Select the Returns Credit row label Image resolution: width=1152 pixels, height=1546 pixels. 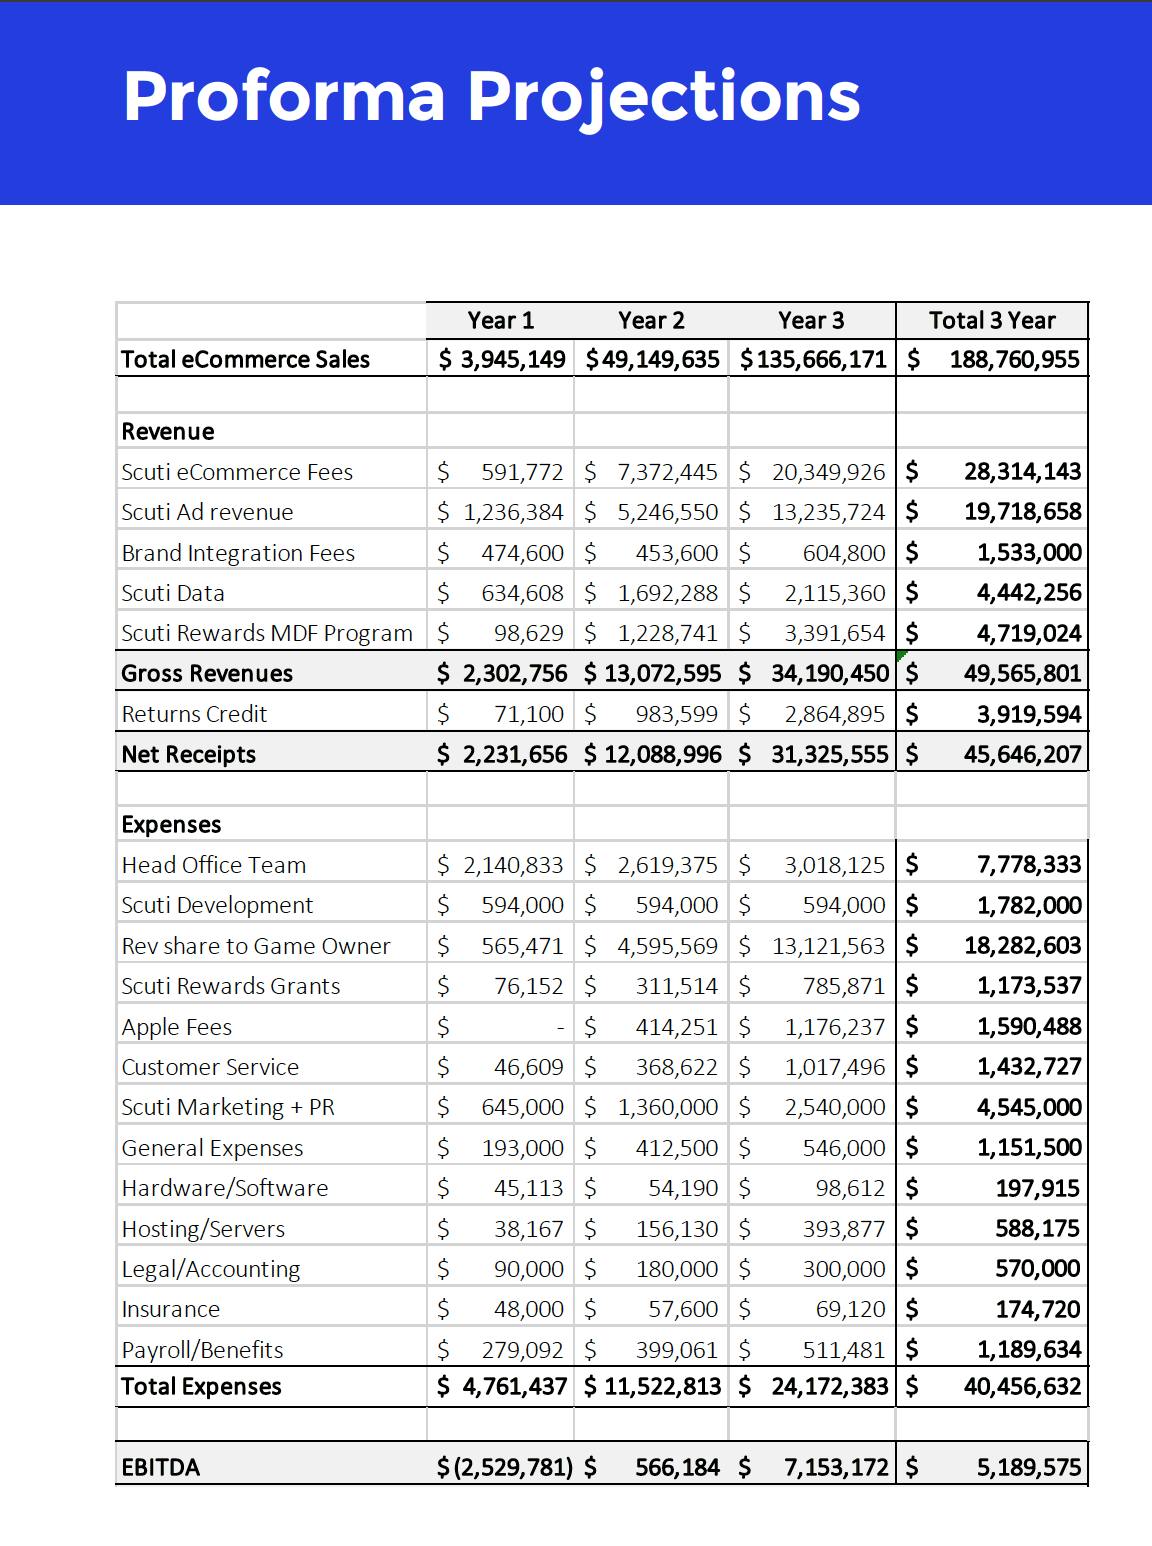tap(194, 714)
